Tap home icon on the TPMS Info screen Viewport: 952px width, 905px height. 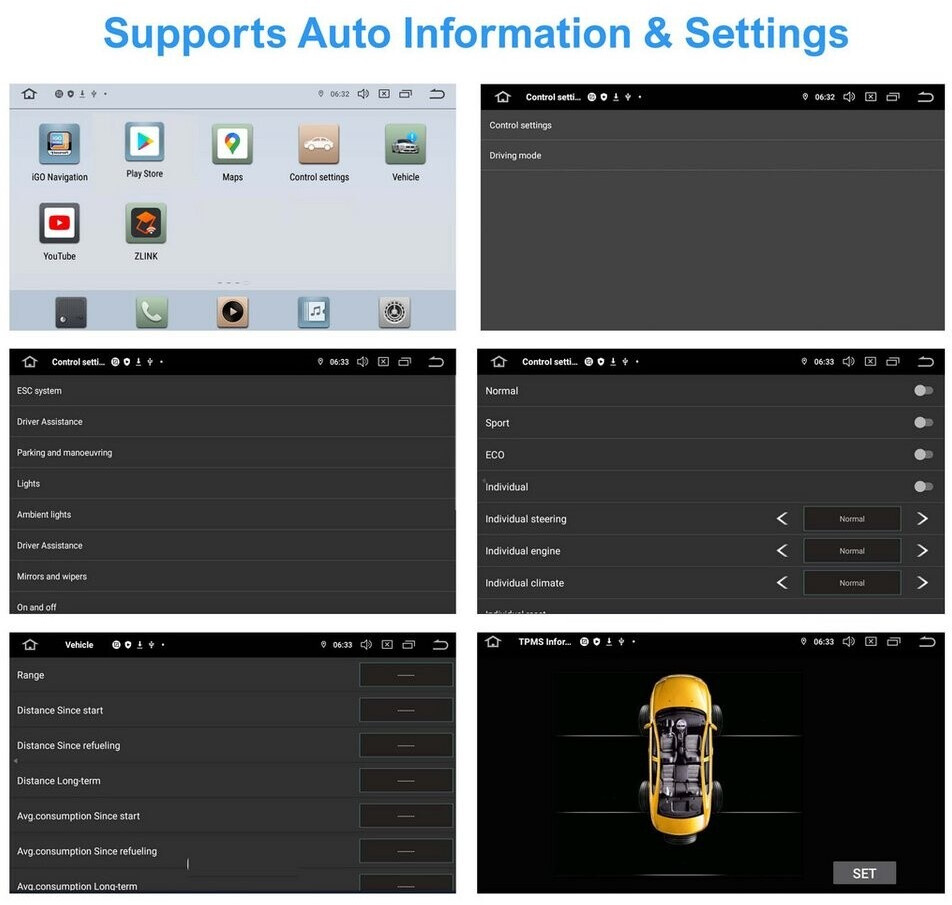(x=493, y=641)
